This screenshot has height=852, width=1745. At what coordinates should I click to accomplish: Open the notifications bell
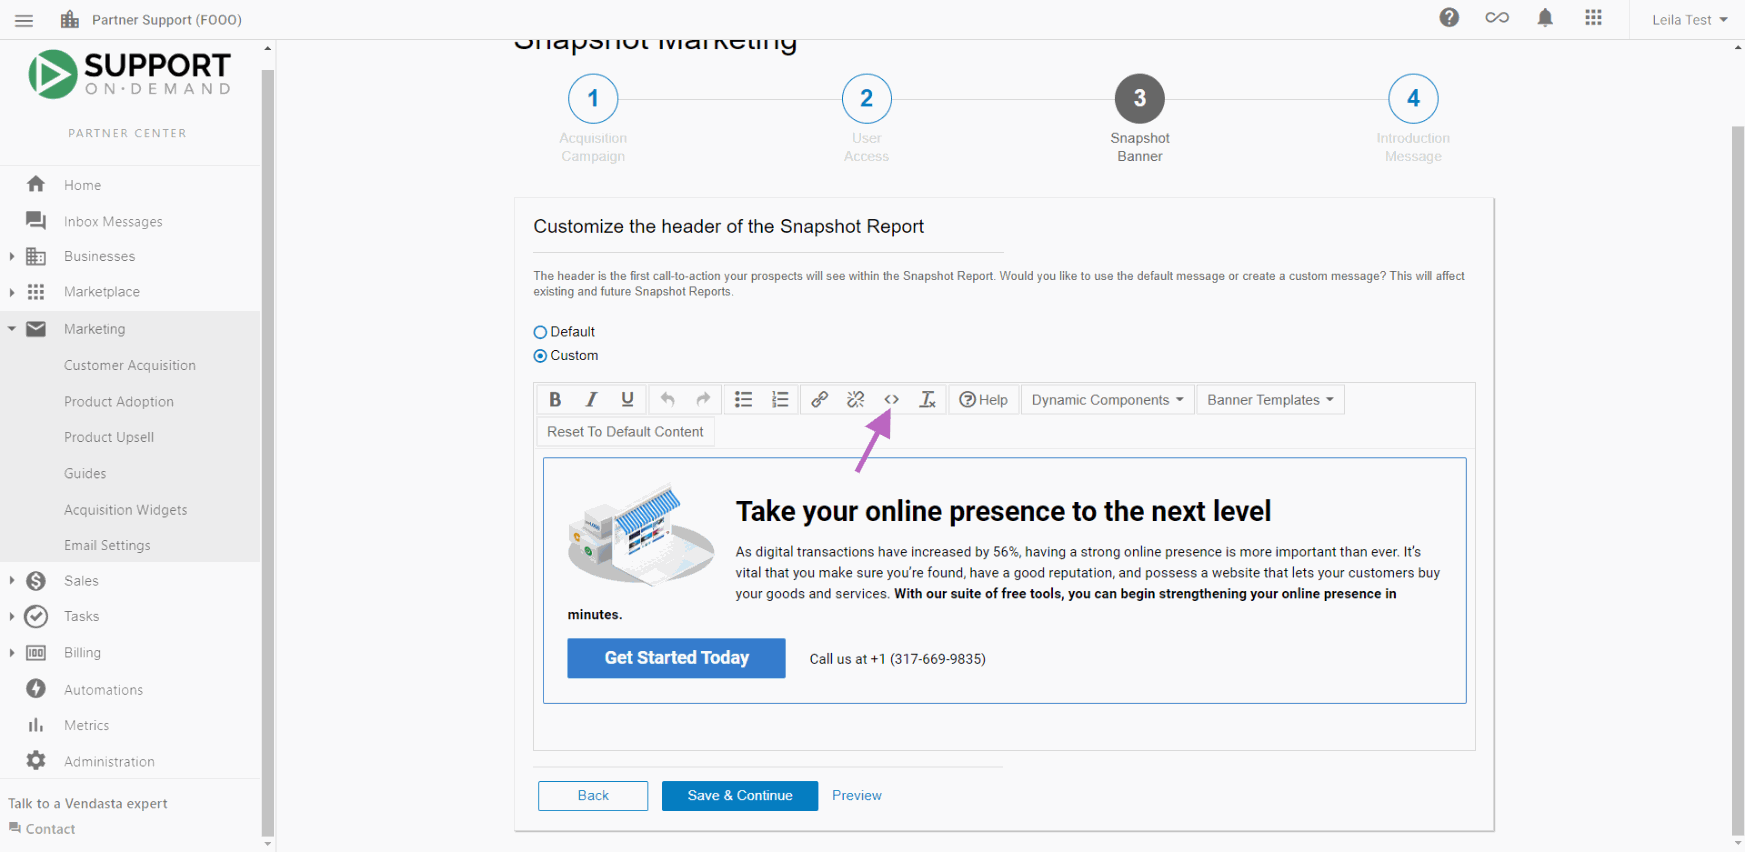tap(1545, 18)
